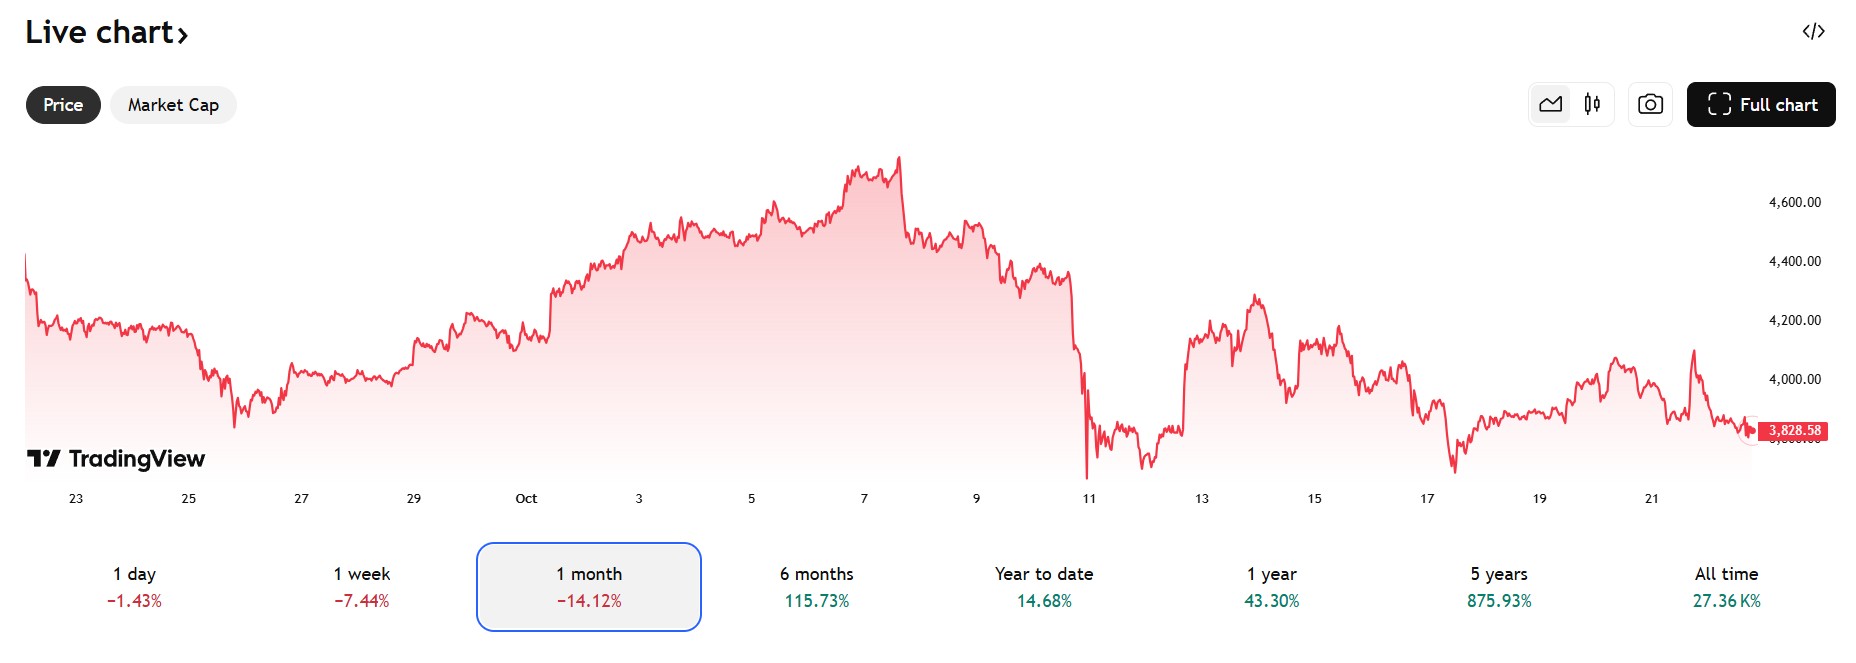Select Year to date range
1856x663 pixels.
[x=1044, y=587]
